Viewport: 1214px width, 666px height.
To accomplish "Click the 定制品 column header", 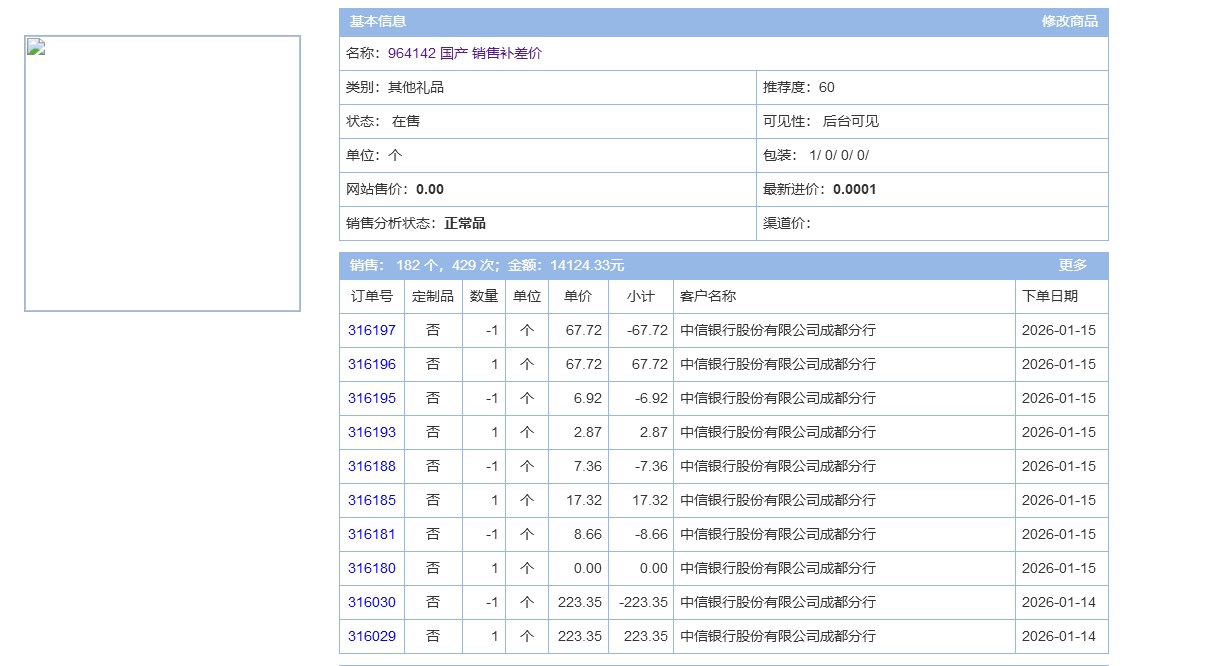I will [433, 297].
